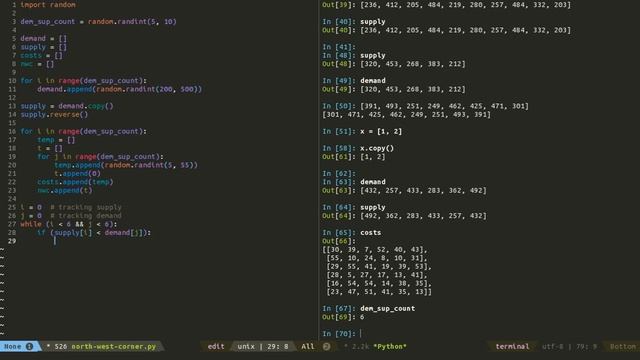Click 'x.copy()' in In [58]
The image size is (640, 360).
[x=377, y=149]
